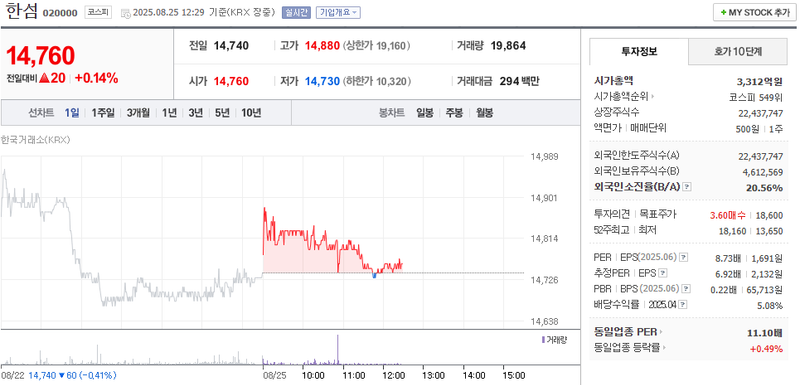
Task: Select the 10년 line chart period
Action: (x=251, y=113)
